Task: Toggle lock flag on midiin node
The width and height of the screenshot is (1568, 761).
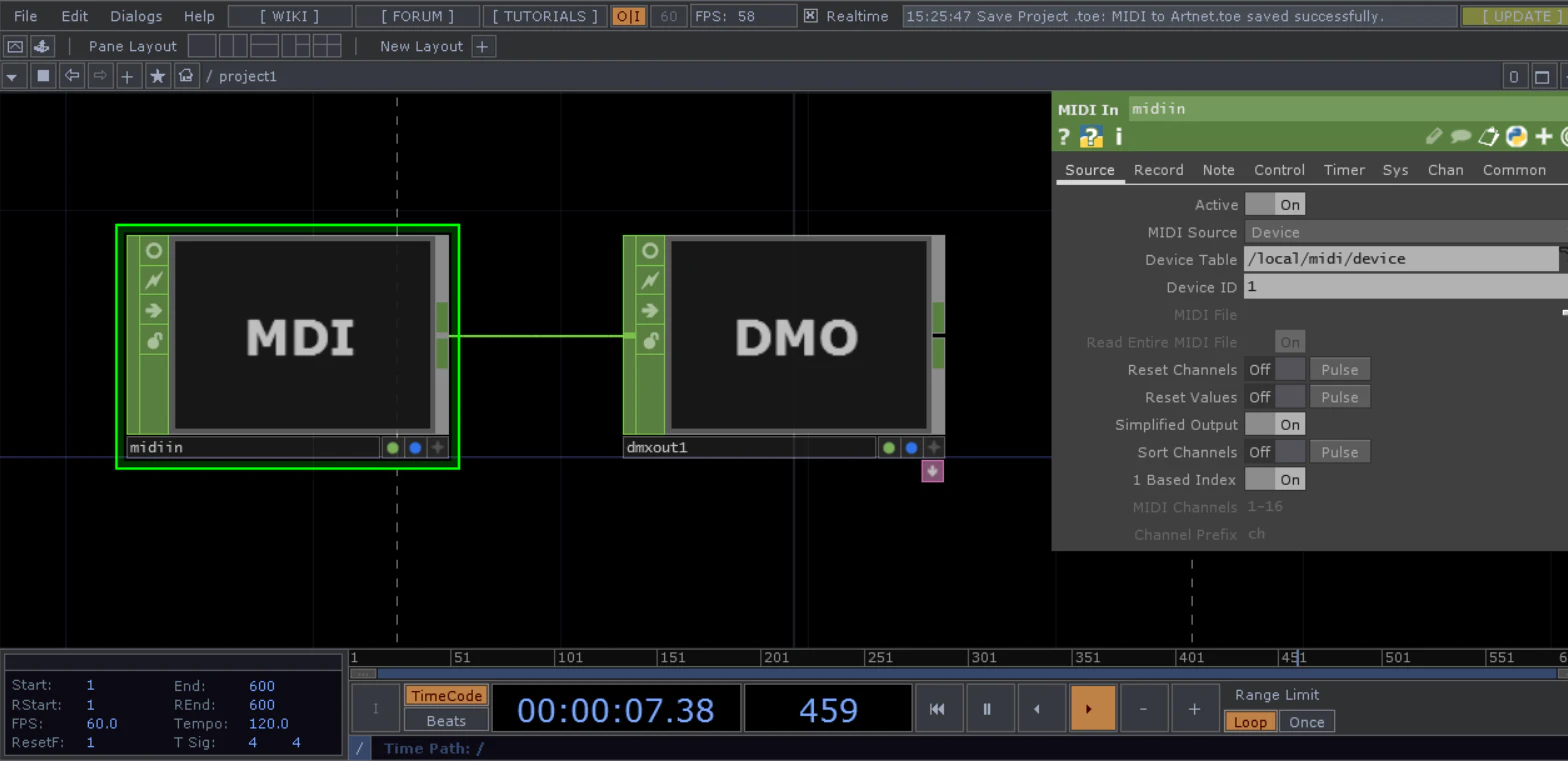Action: click(x=153, y=341)
